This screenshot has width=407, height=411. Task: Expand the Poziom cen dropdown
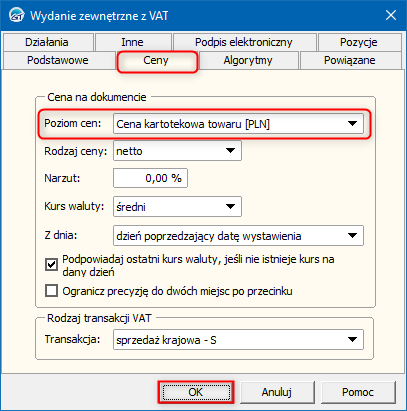pyautogui.click(x=238, y=124)
